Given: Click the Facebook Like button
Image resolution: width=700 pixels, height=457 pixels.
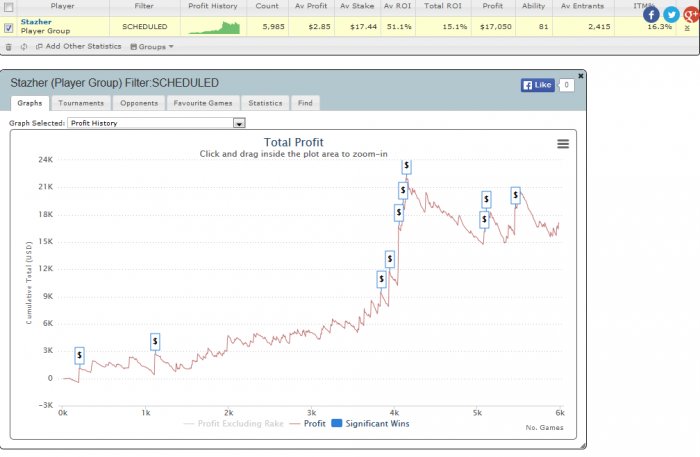Looking at the screenshot, I should click(538, 85).
